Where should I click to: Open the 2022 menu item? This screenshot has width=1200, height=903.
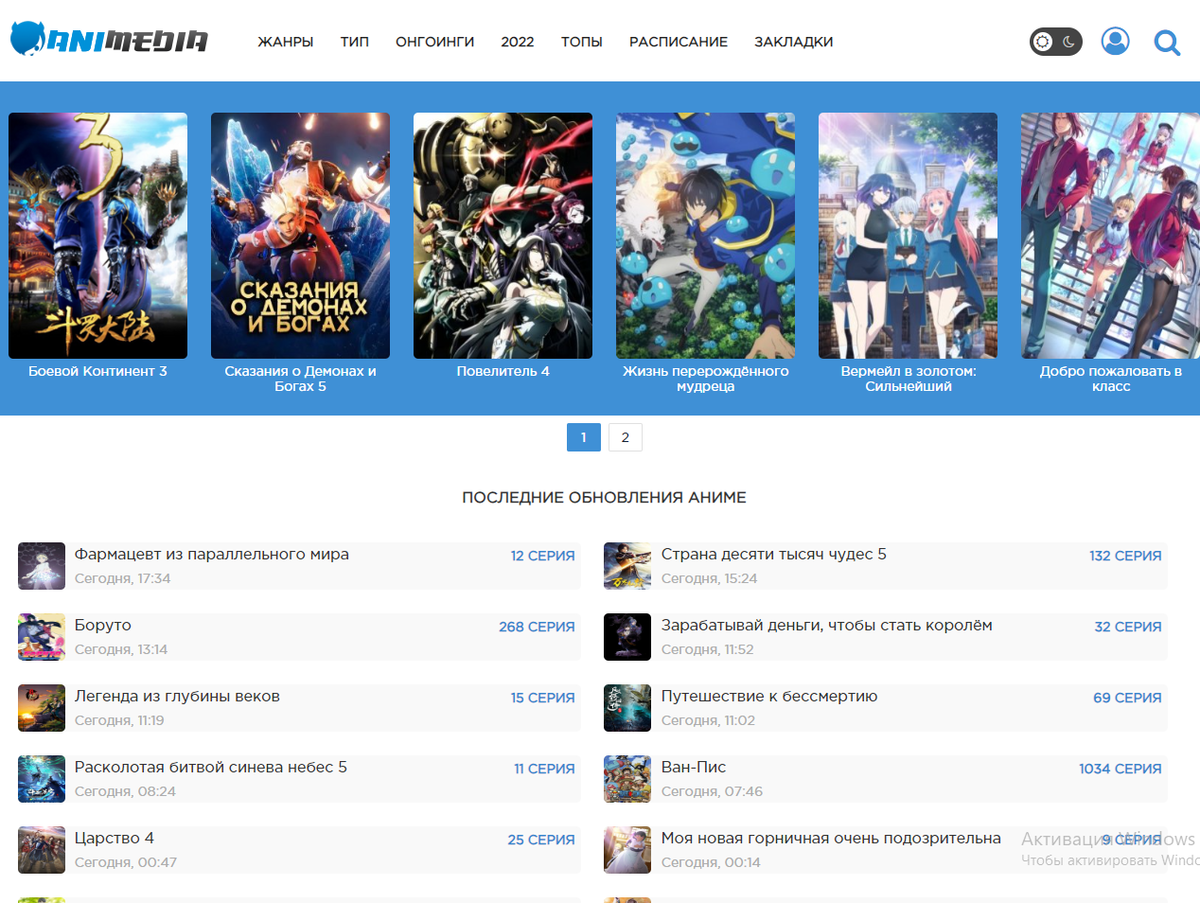(518, 42)
